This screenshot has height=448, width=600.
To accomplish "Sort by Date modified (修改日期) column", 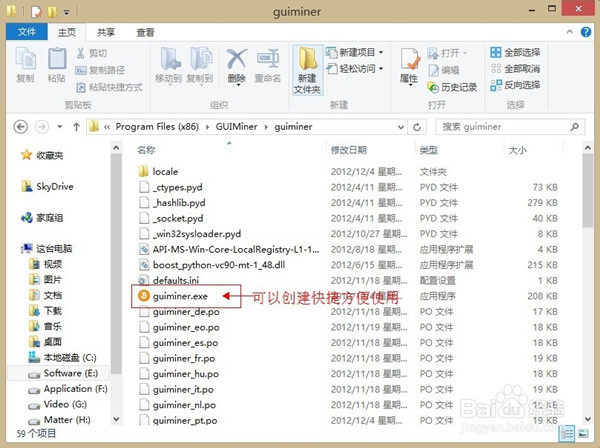I will [349, 150].
